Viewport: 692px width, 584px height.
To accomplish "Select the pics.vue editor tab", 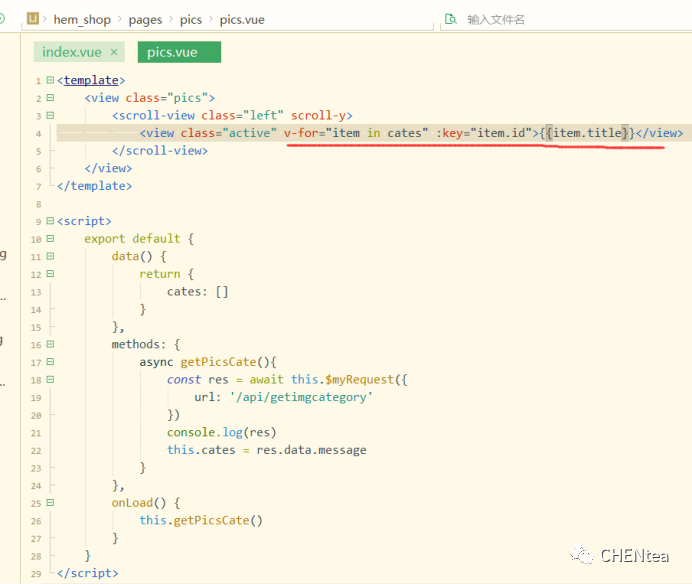I will click(x=172, y=52).
